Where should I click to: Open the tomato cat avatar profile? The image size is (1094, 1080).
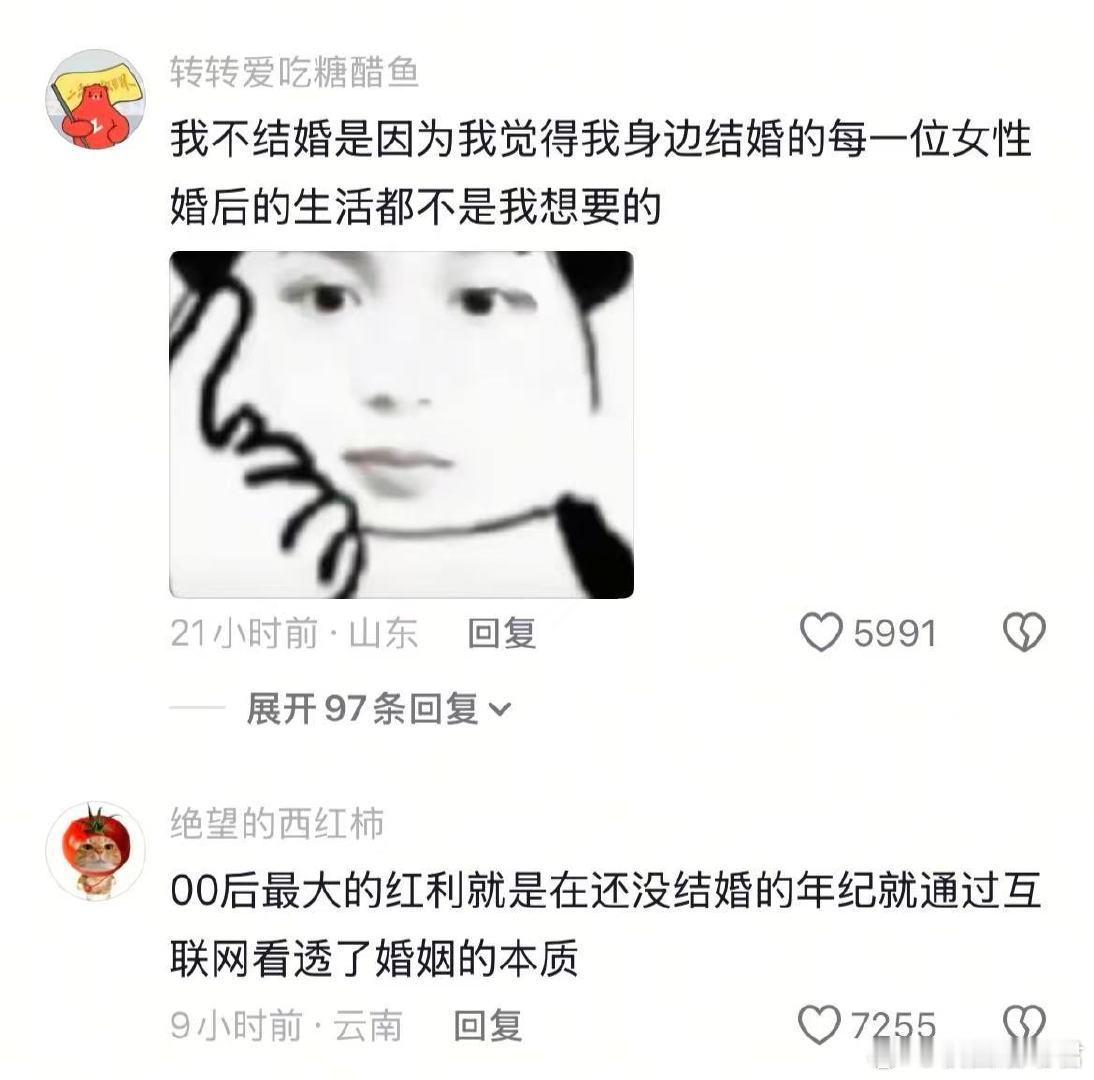96,851
